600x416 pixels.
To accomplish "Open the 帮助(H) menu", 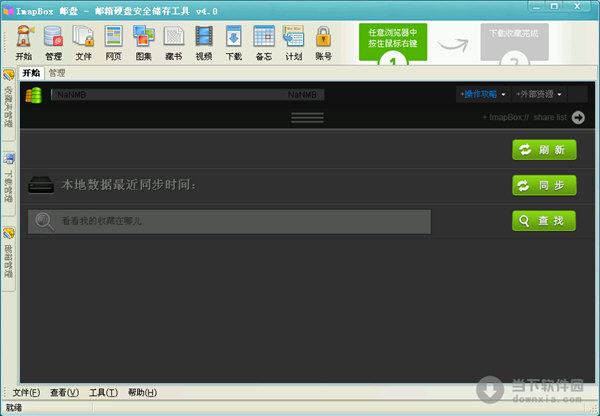I will (x=142, y=393).
